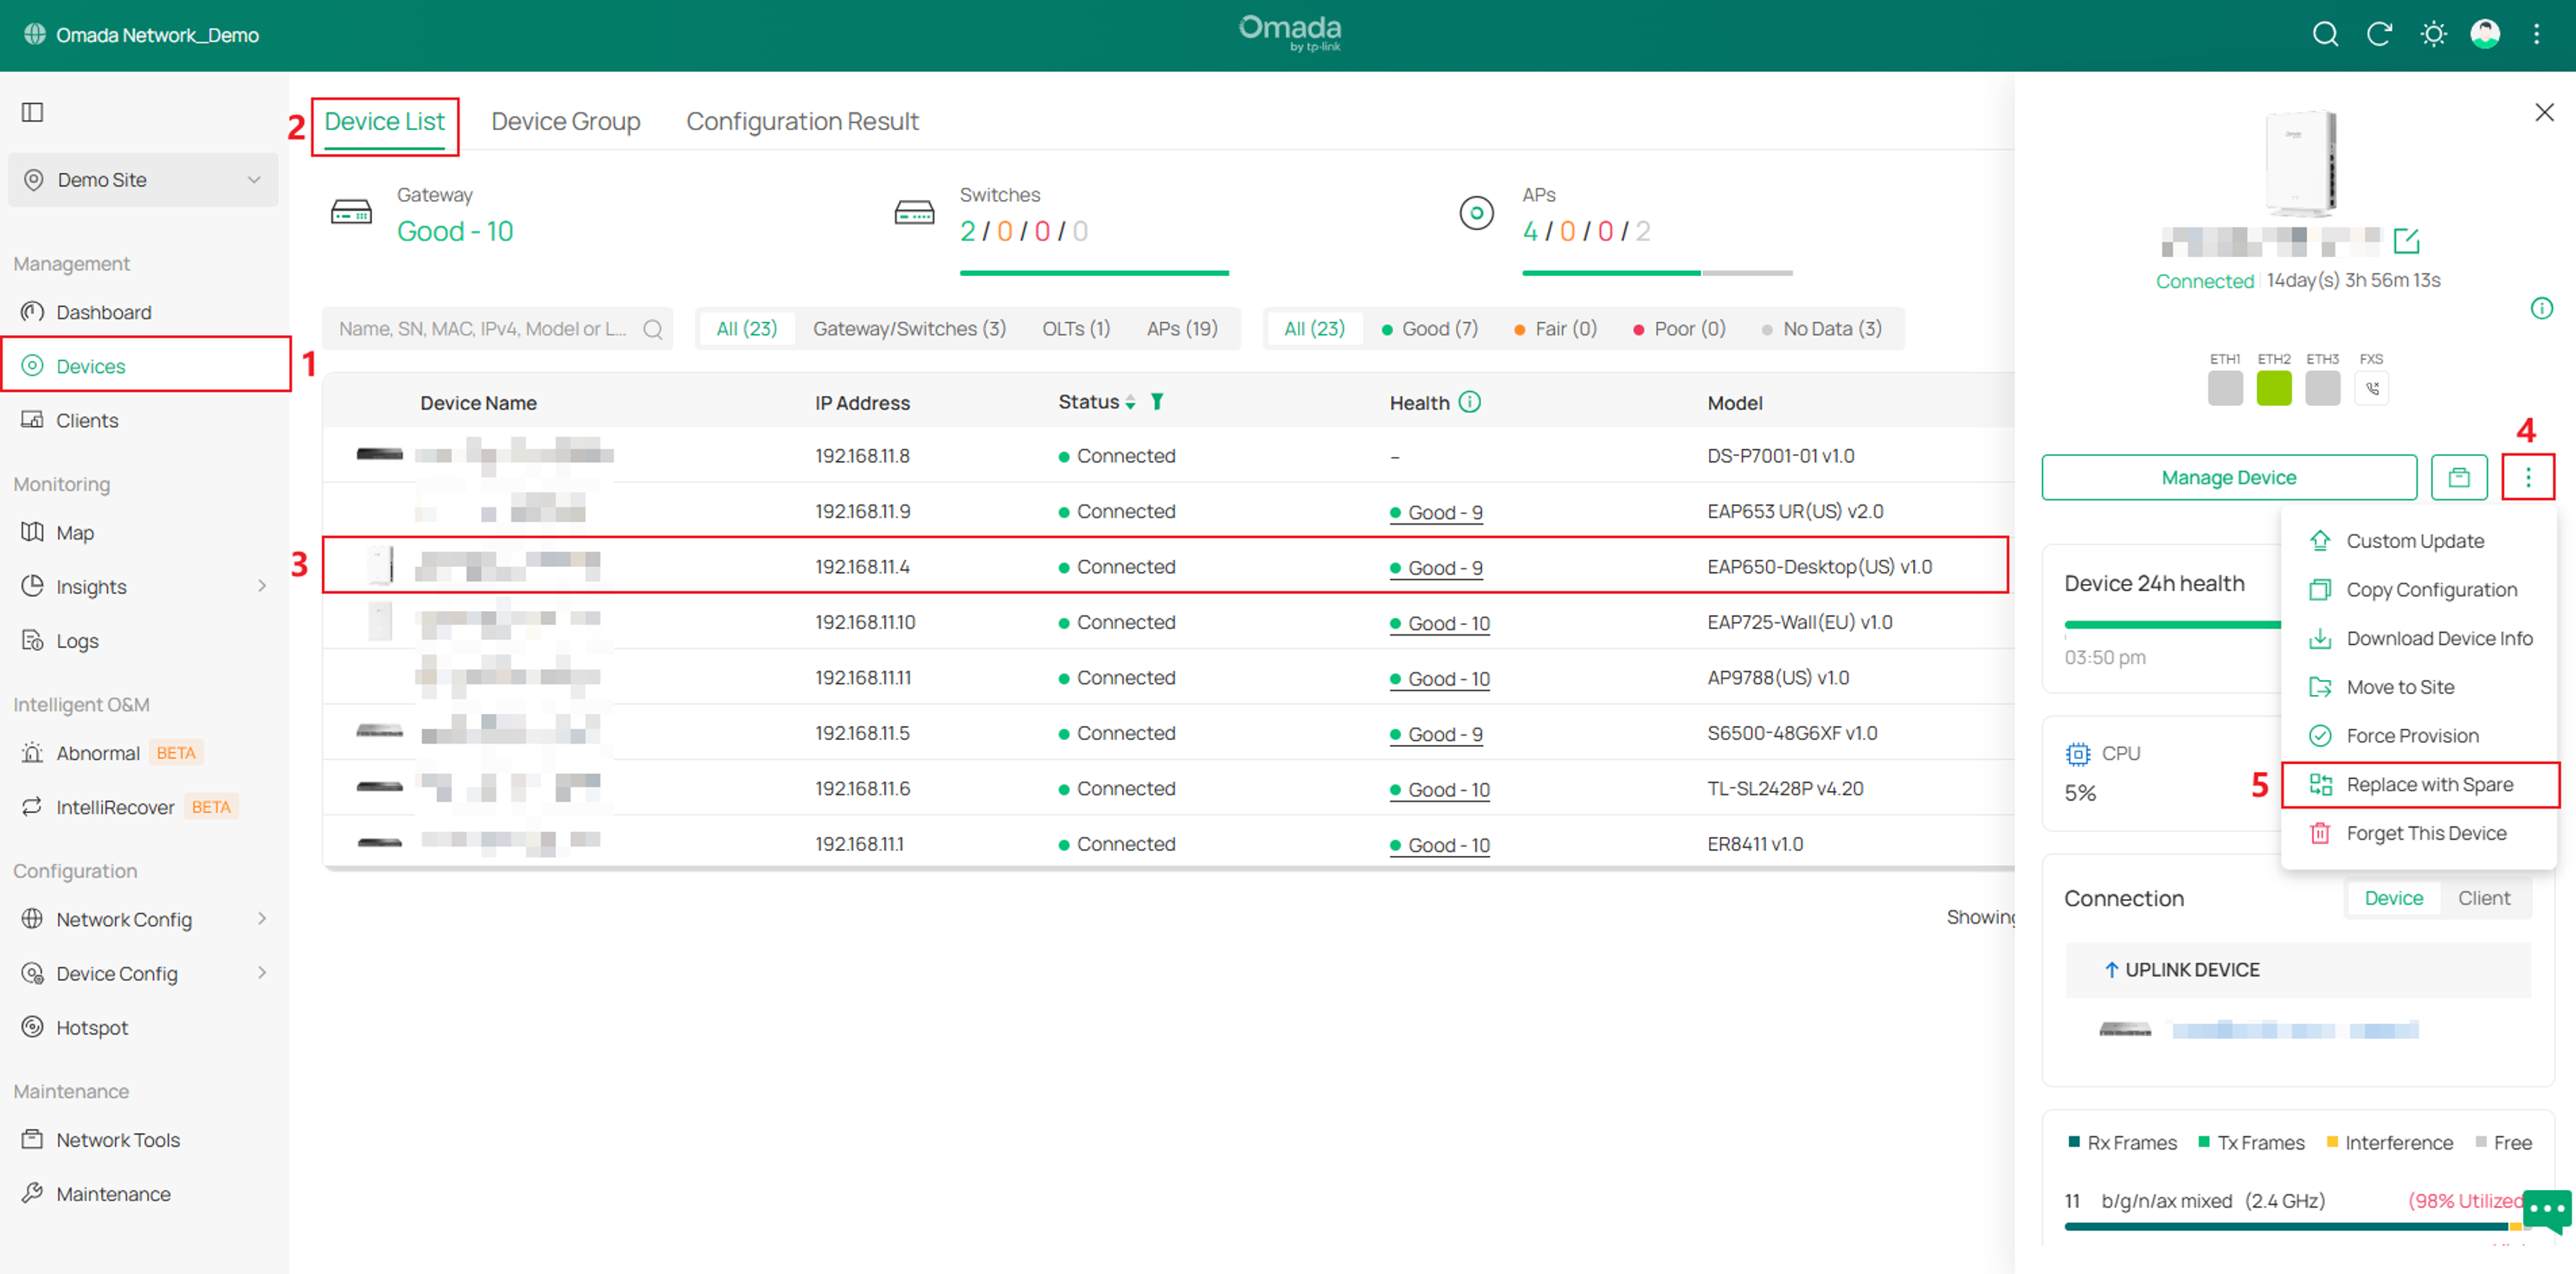Click the Omada Network_Demo globe icon

[x=35, y=35]
